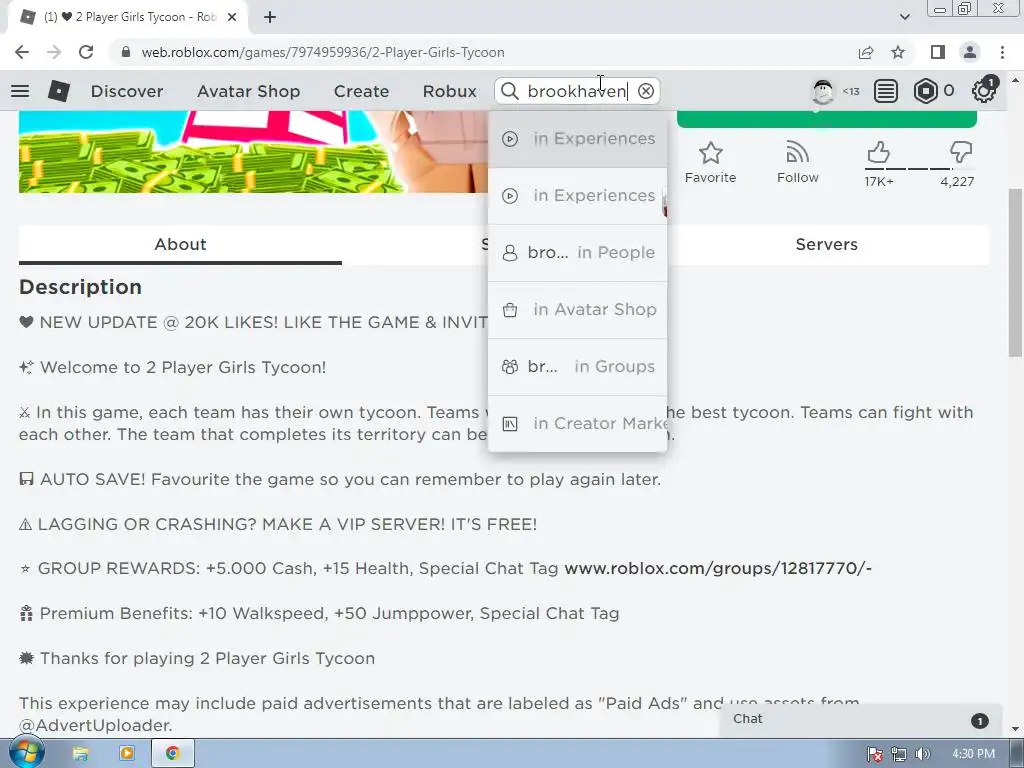Open the avatar profile icon
This screenshot has height=768, width=1024.
(x=823, y=91)
